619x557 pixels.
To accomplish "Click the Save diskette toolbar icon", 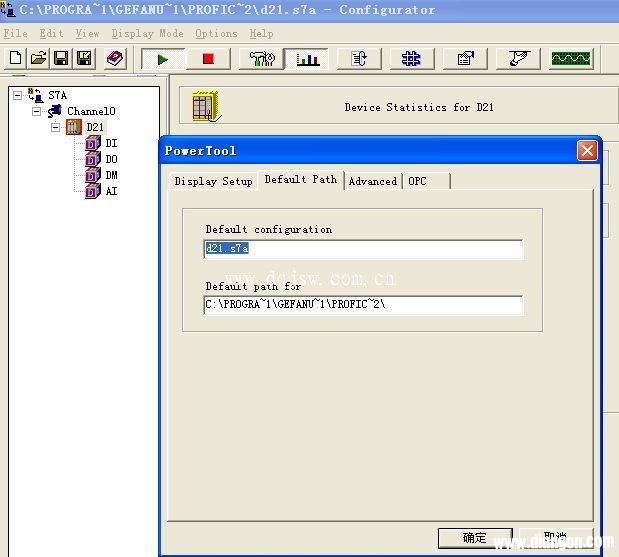I will (61, 59).
